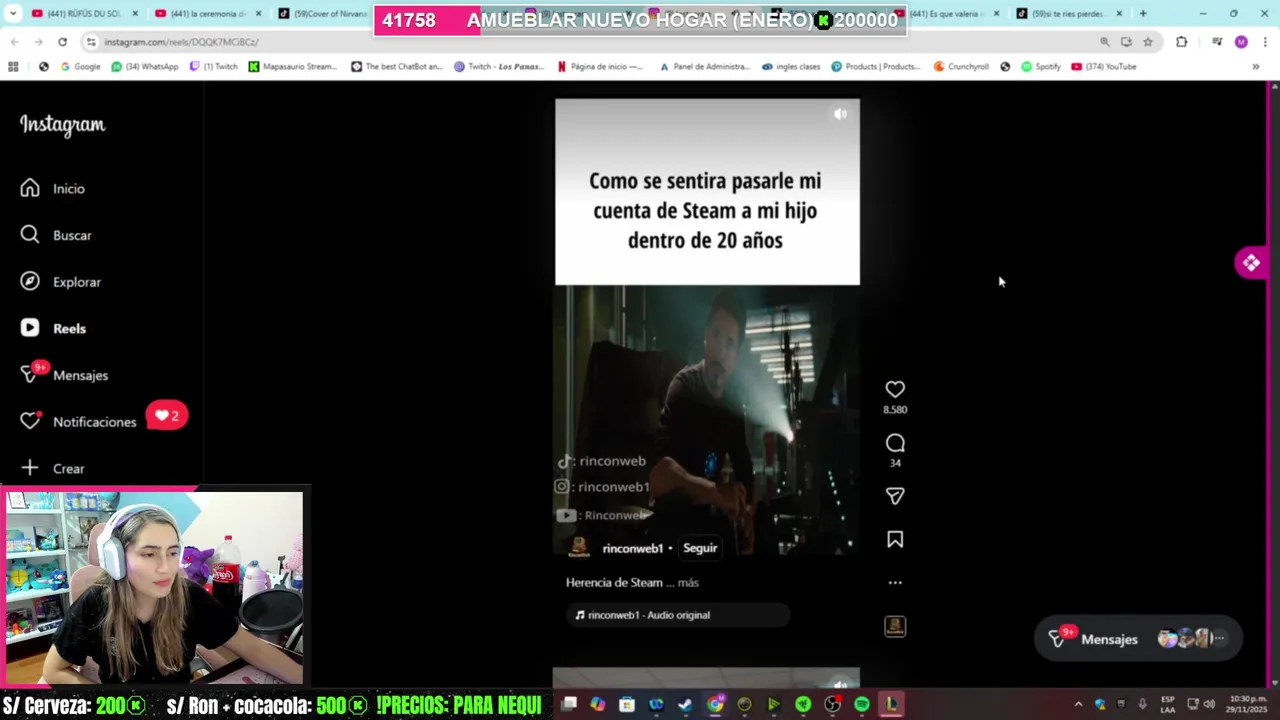Open the reel's three-dots options menu
This screenshot has width=1280, height=720.
point(895,582)
